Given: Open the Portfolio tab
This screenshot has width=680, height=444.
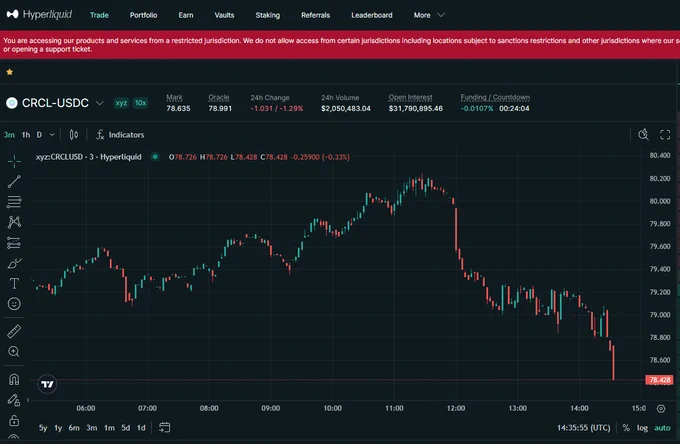Looking at the screenshot, I should pos(143,15).
